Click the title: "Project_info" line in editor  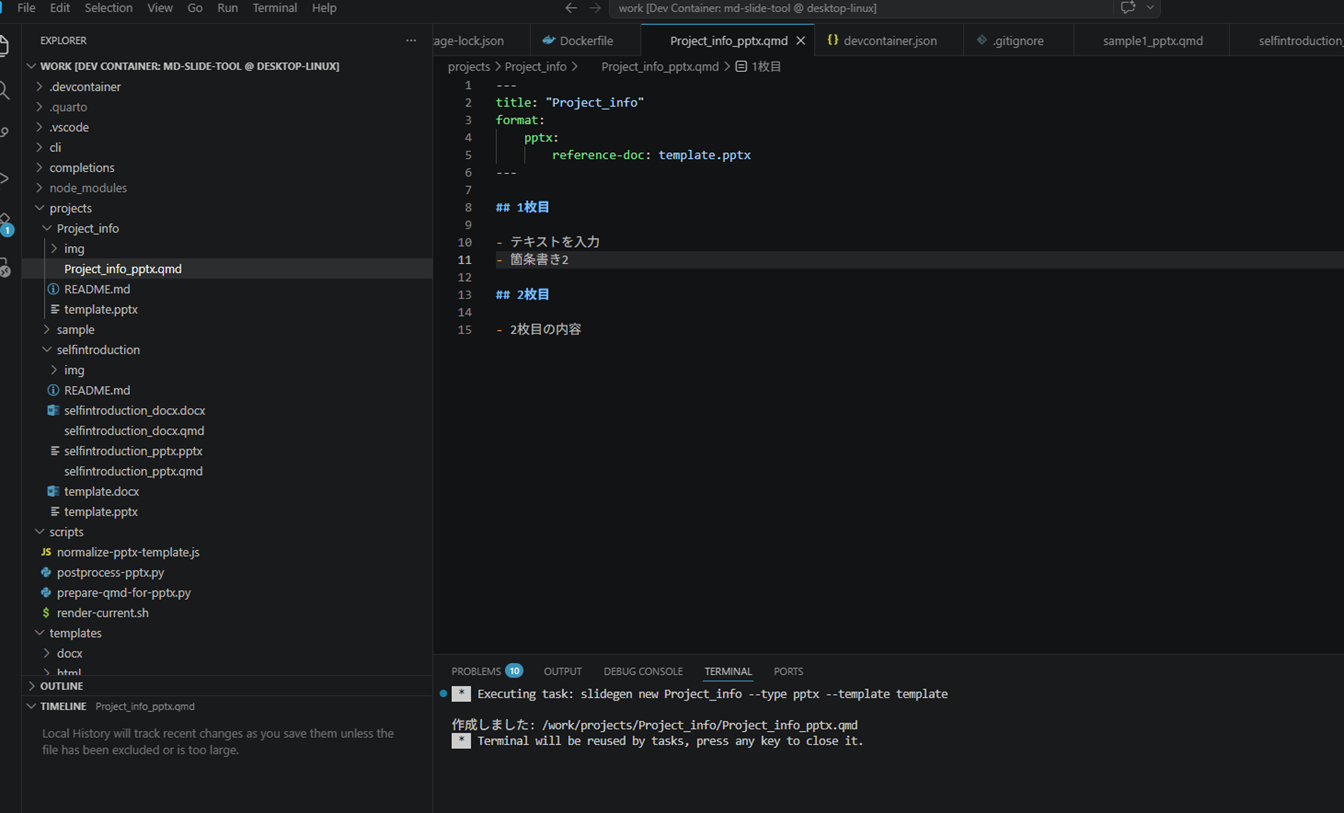pyautogui.click(x=569, y=103)
